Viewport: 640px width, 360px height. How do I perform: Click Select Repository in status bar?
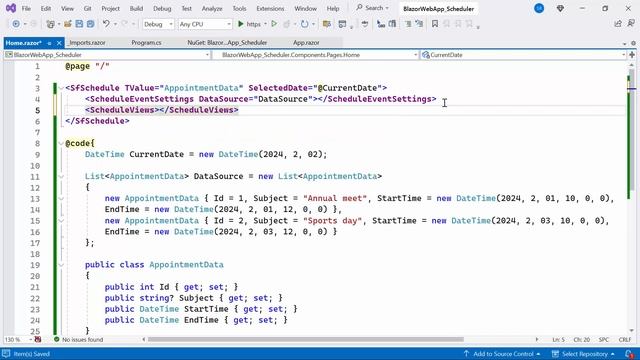pyautogui.click(x=583, y=354)
